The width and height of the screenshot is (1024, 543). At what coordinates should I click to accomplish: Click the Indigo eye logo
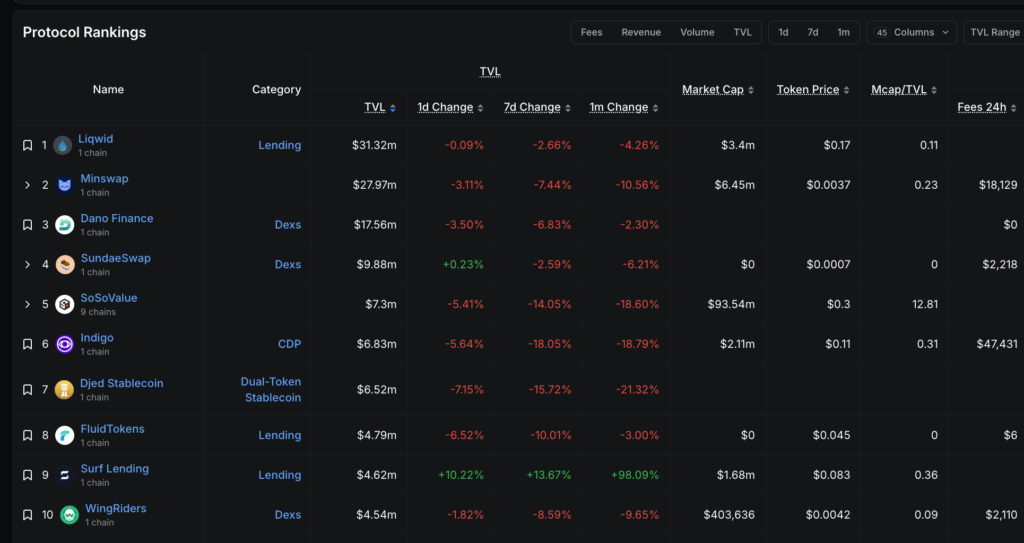[x=64, y=344]
